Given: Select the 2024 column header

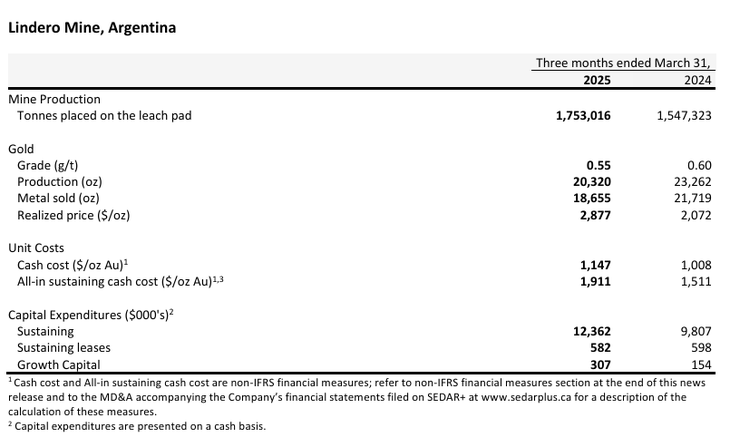Looking at the screenshot, I should coord(698,80).
